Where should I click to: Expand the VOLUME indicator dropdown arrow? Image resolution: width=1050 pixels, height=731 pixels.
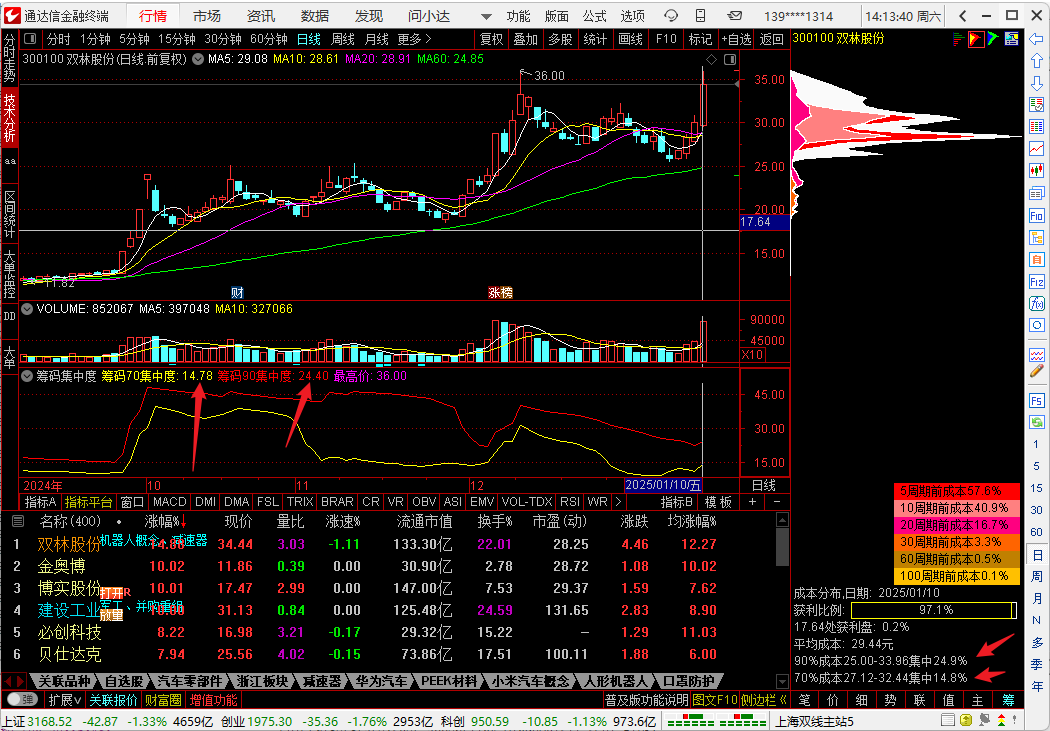27,309
